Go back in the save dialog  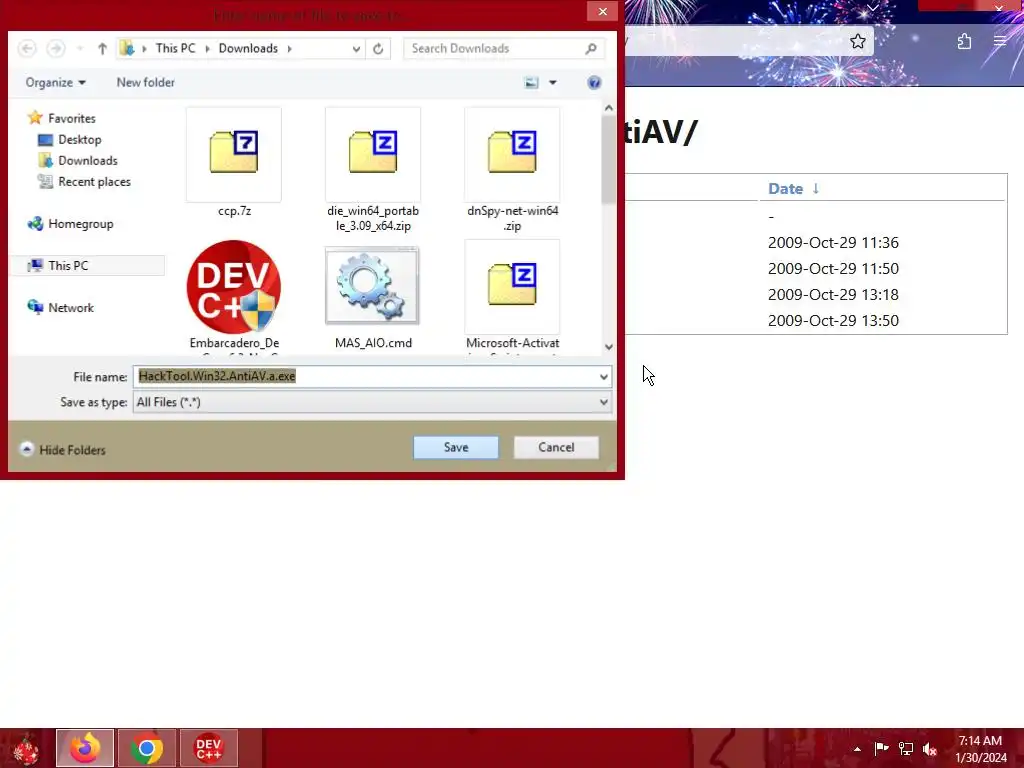pos(27,48)
